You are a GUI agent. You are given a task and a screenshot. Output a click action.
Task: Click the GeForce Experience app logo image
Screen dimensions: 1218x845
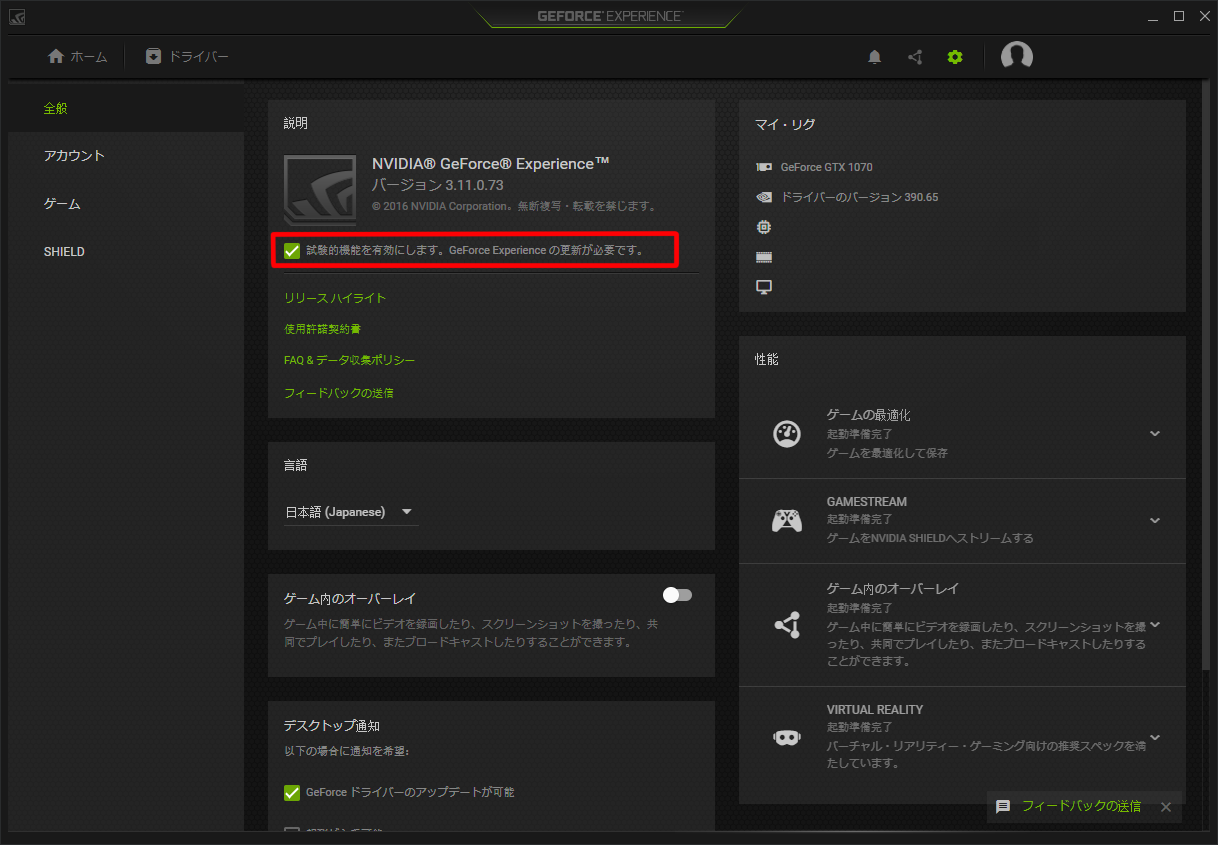pos(320,190)
